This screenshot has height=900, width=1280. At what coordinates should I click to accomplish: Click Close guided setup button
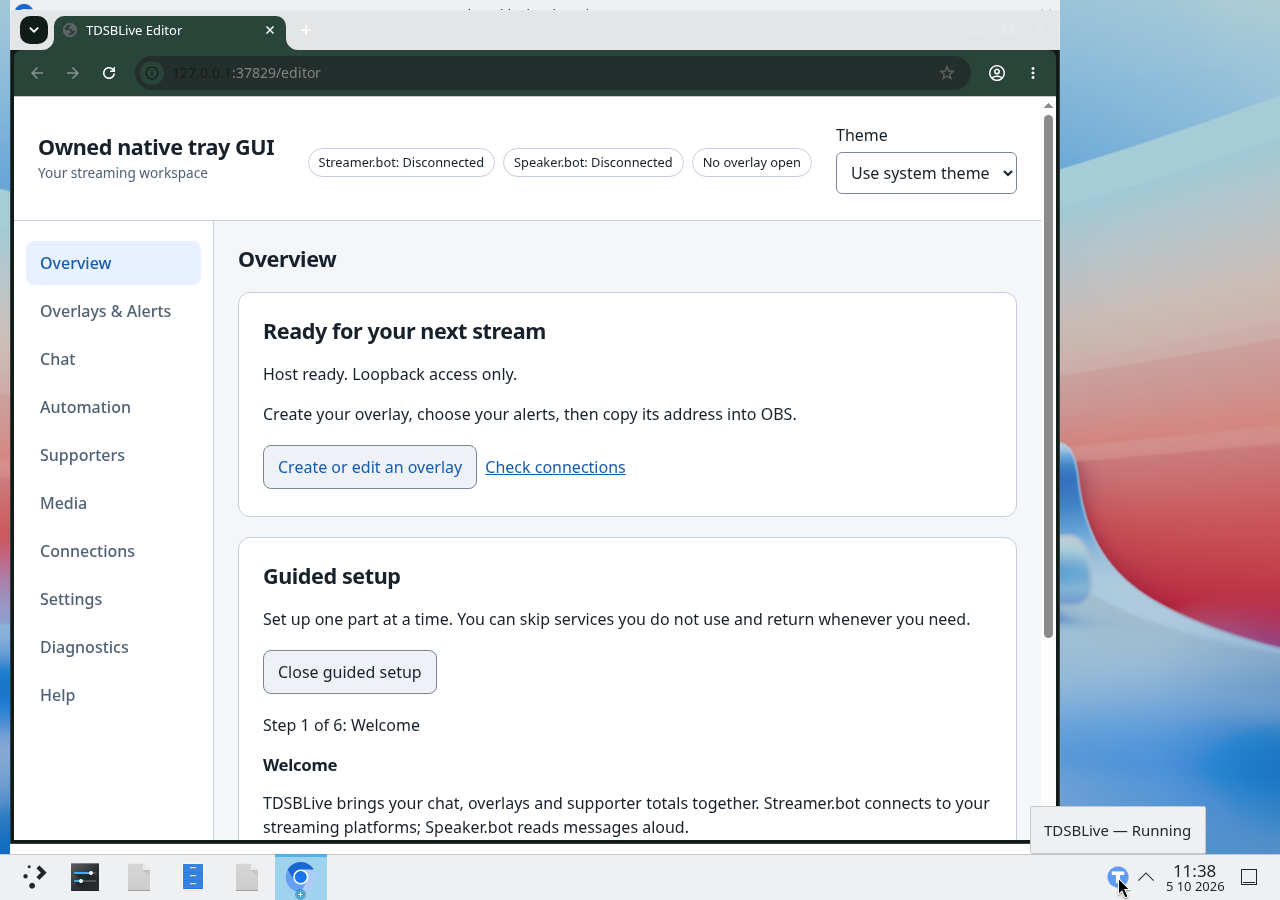[x=350, y=672]
